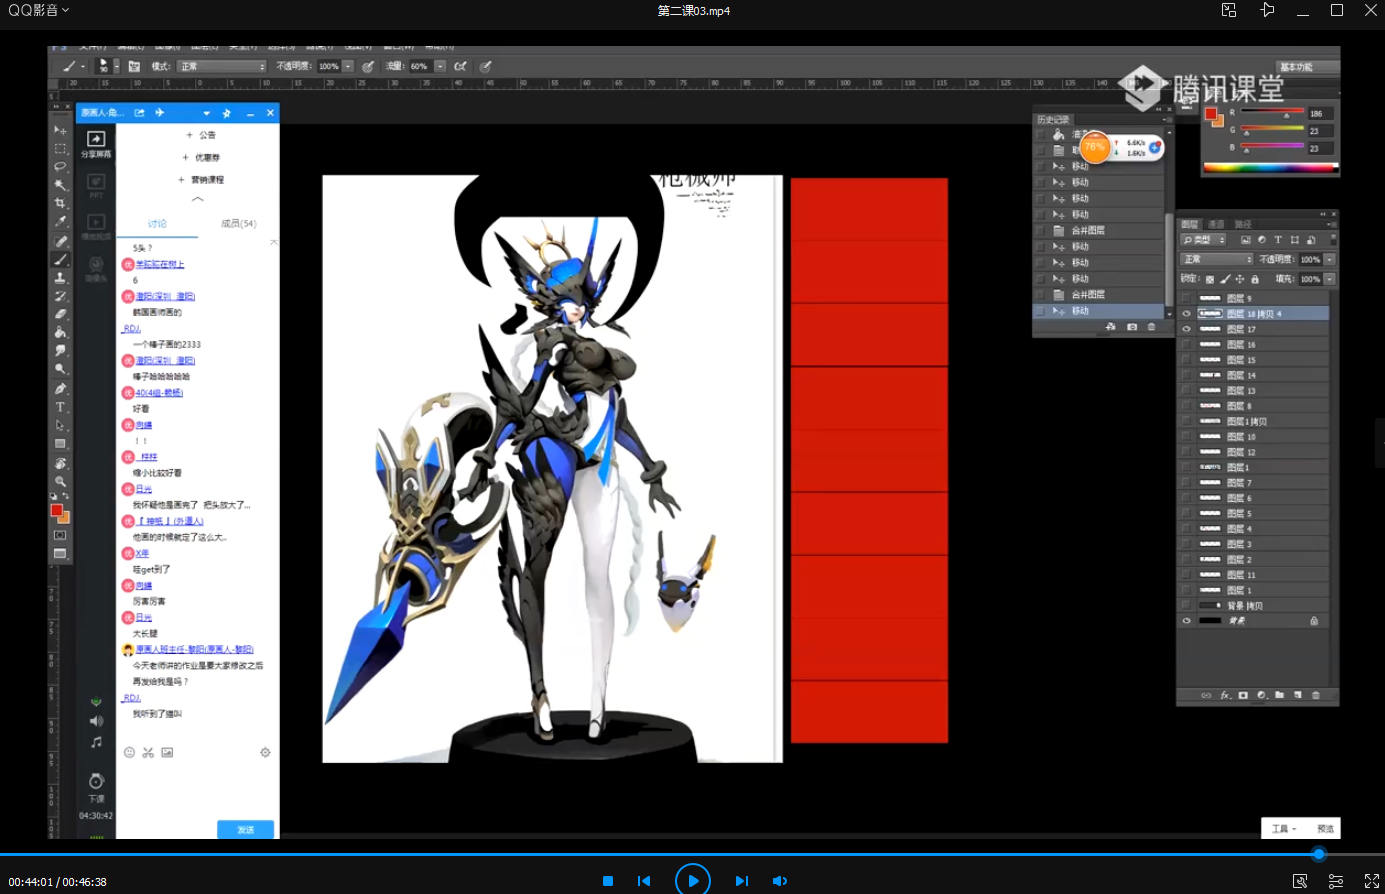Switch to the 讨论 discussion tab
Screen dimensions: 1385x894
tap(158, 224)
